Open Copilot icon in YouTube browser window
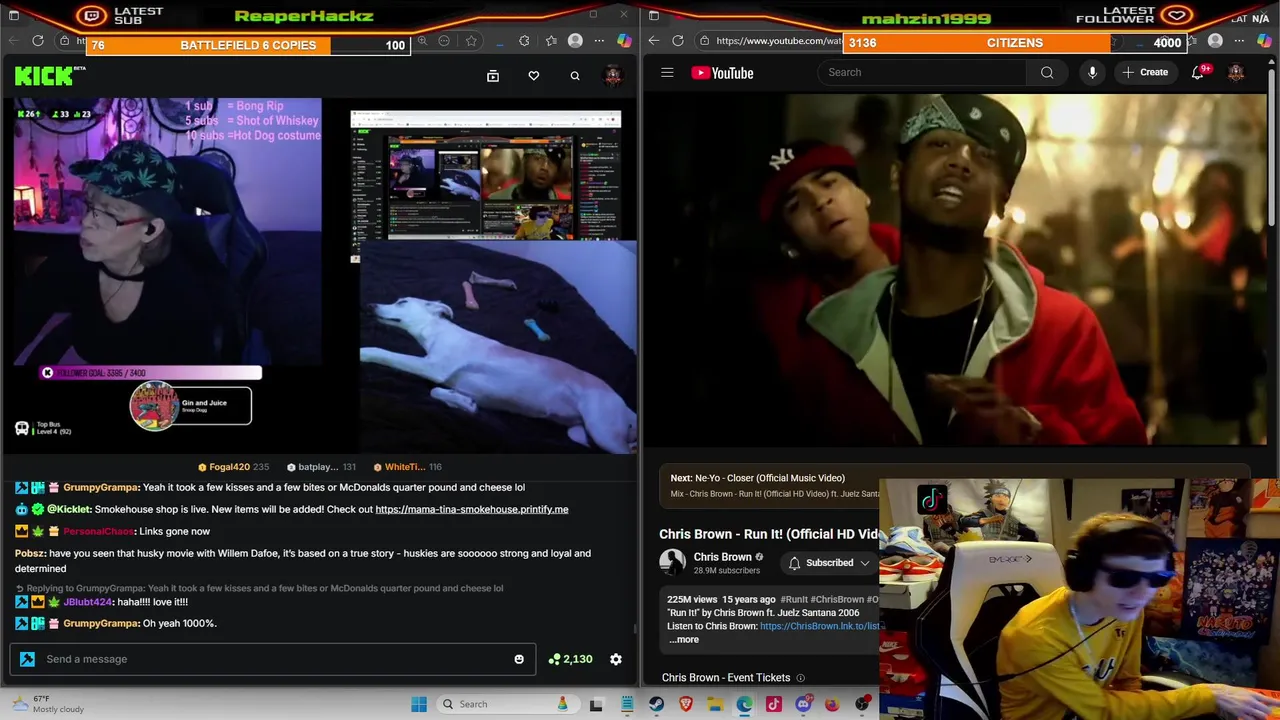 click(1265, 41)
